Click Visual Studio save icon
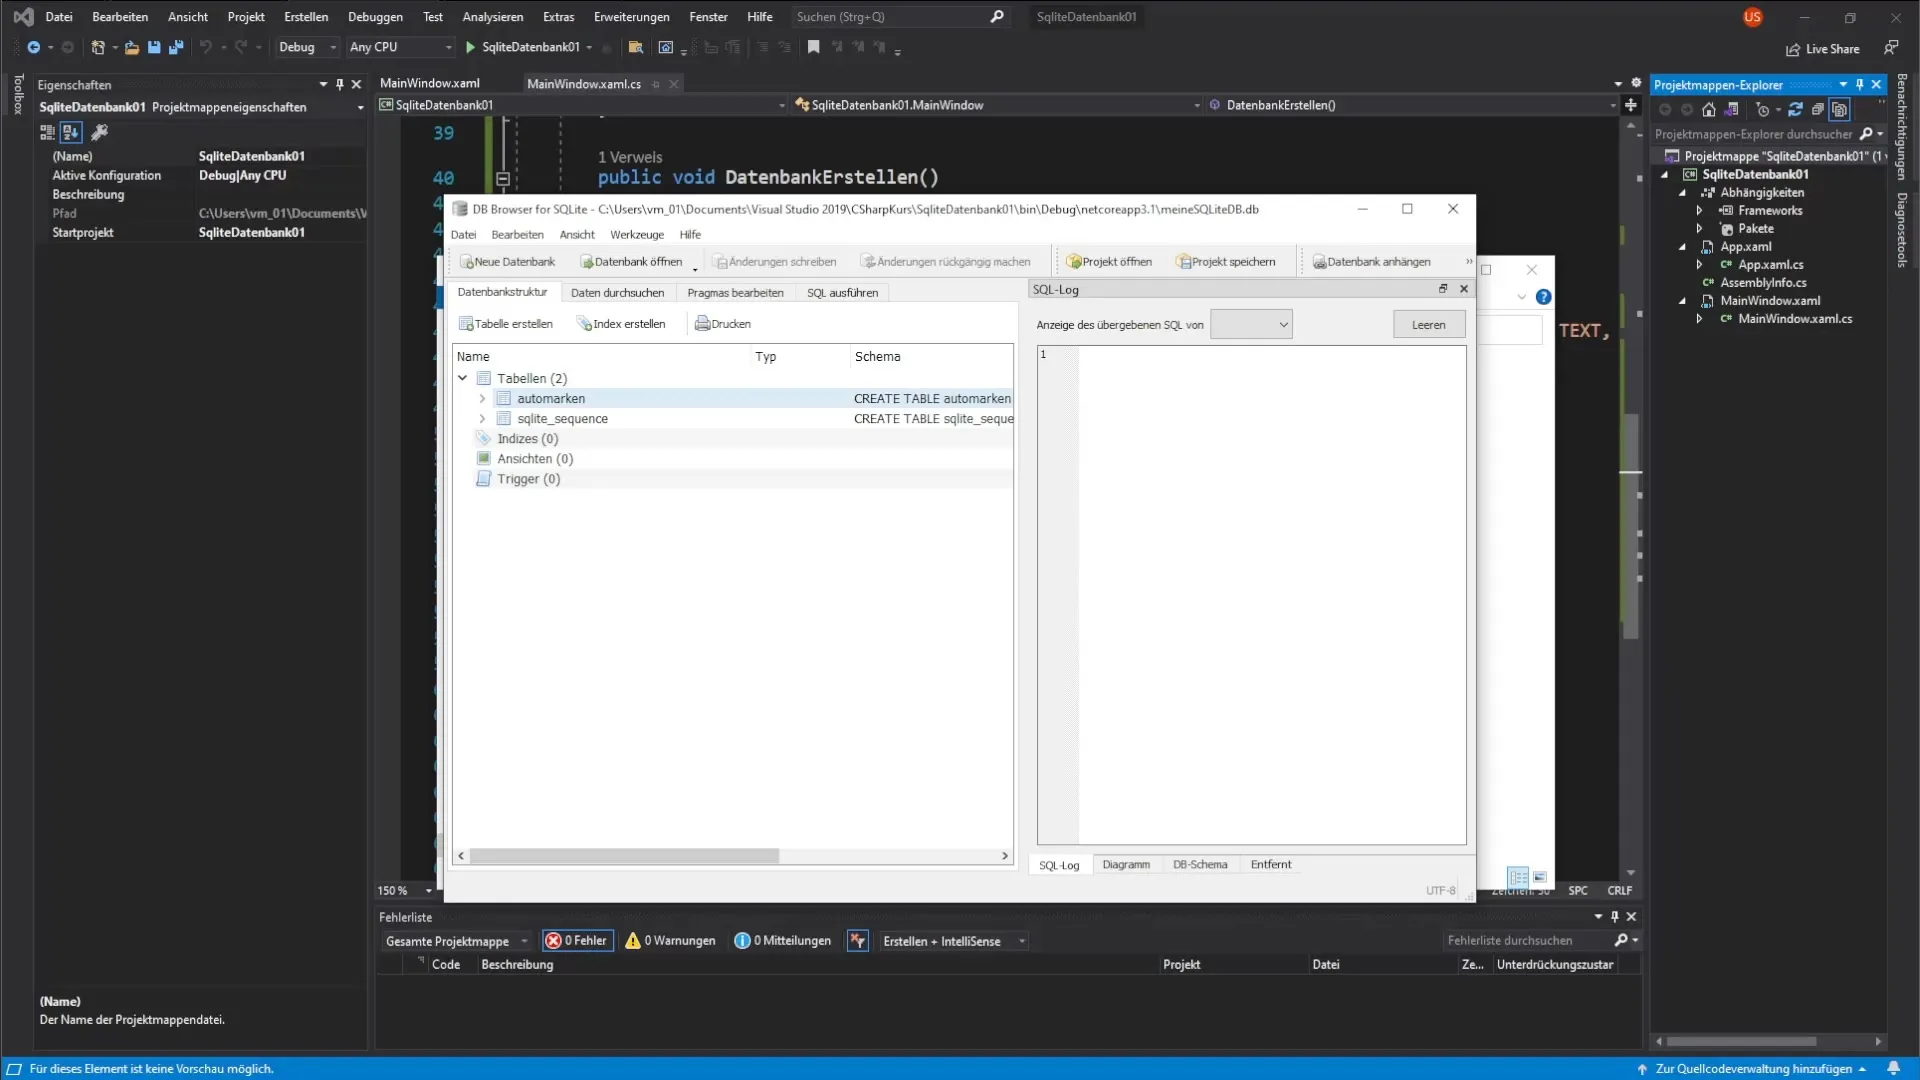This screenshot has width=1920, height=1080. click(x=154, y=47)
